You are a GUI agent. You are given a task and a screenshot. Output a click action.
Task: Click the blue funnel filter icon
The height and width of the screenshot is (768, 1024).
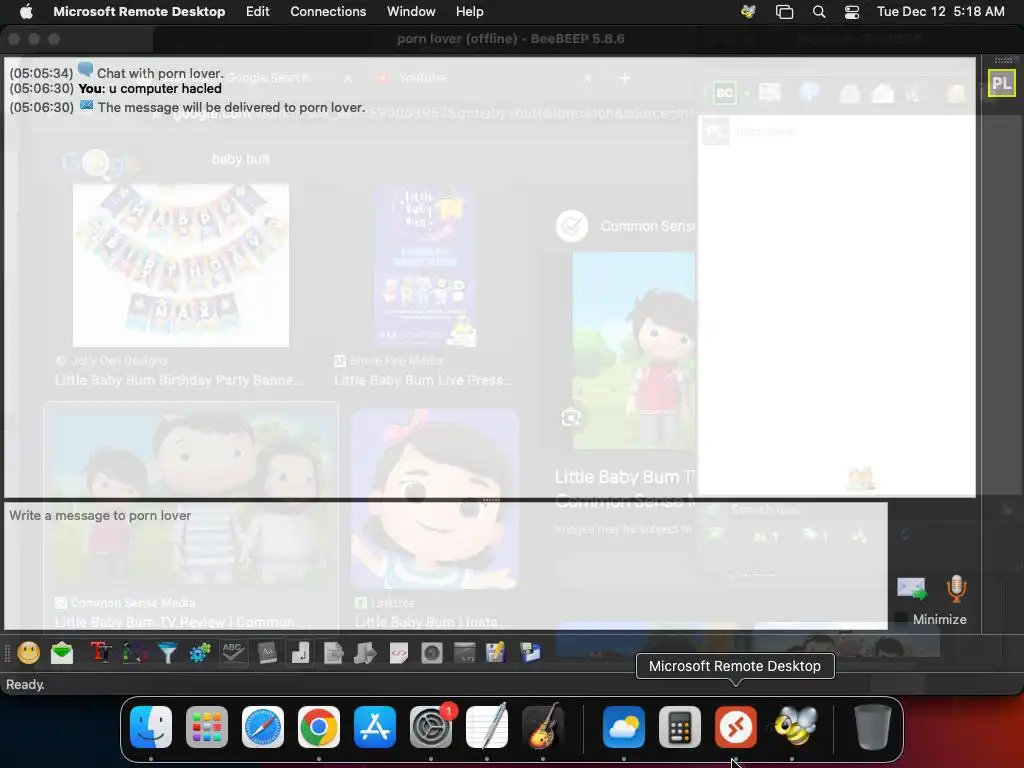coord(167,652)
